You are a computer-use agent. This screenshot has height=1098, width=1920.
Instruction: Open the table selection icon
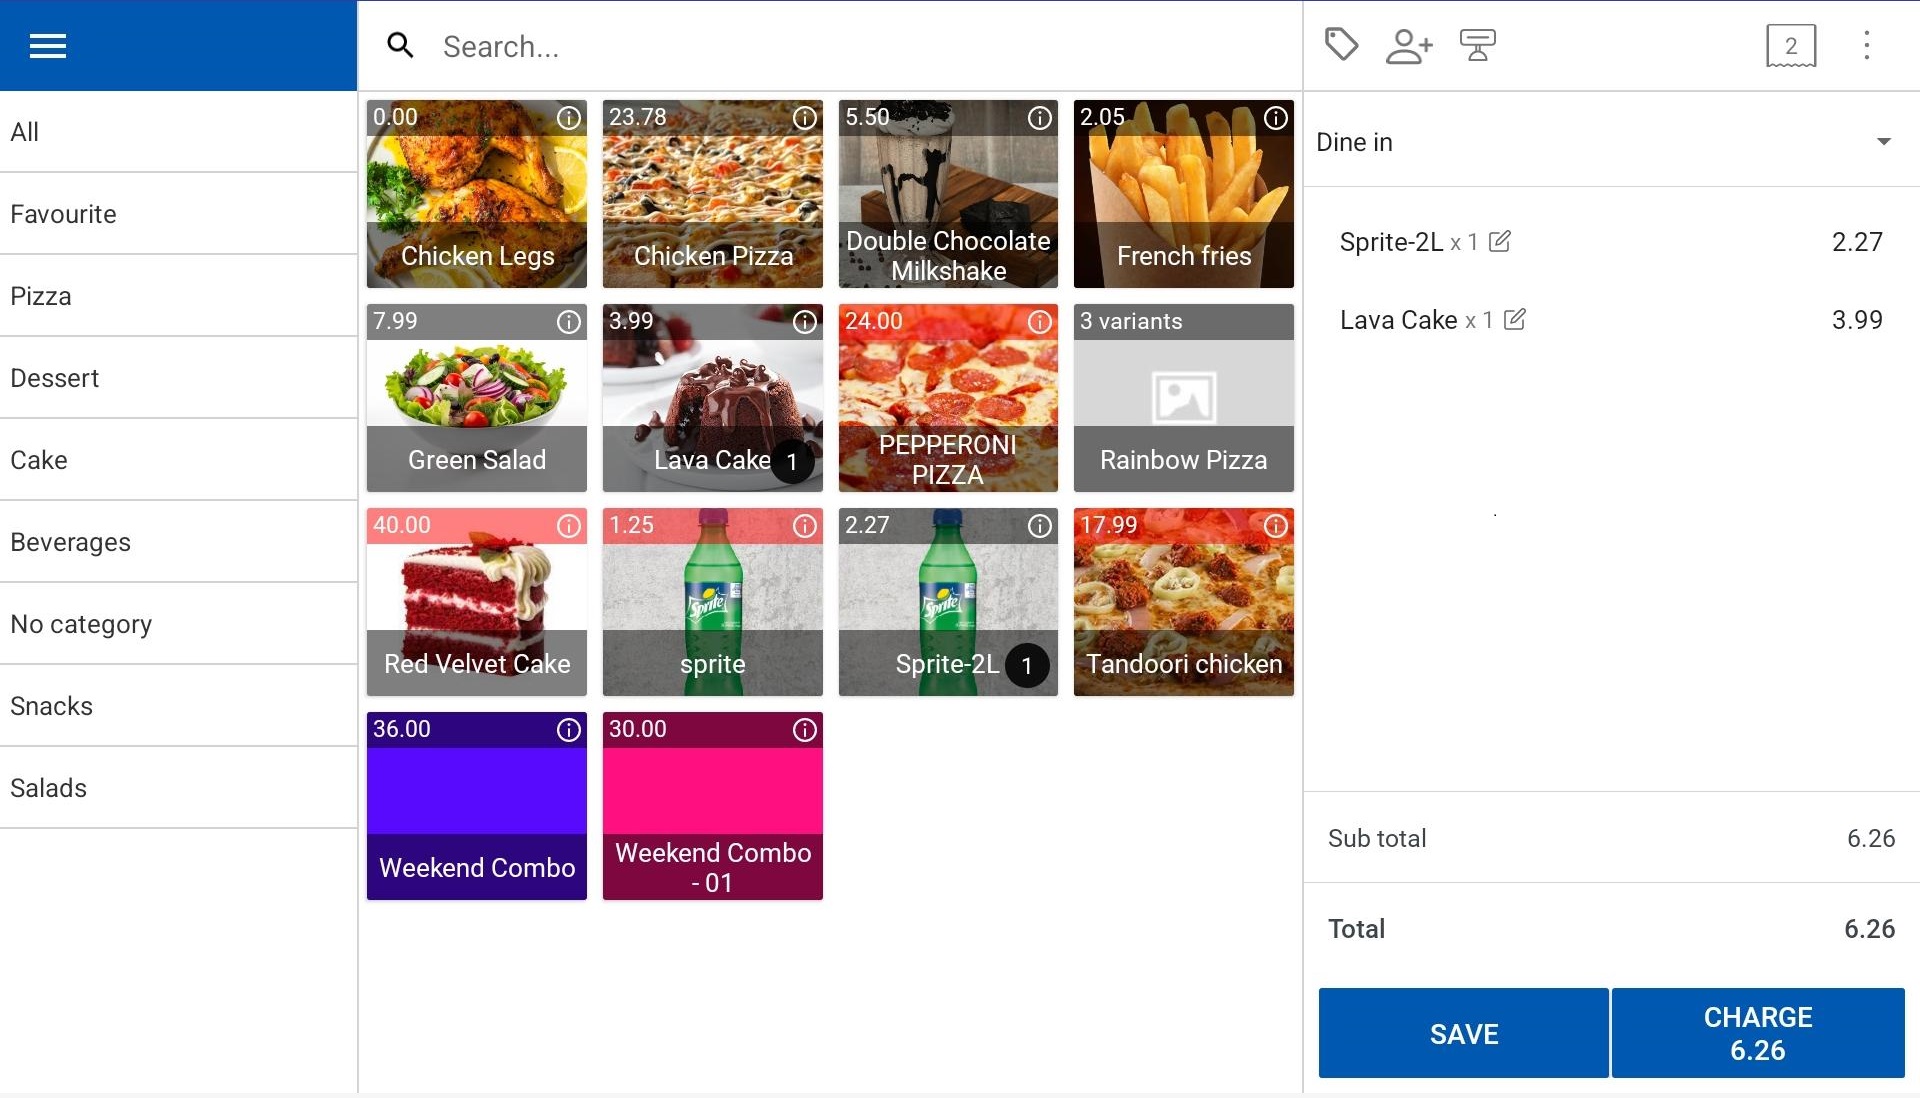tap(1477, 46)
